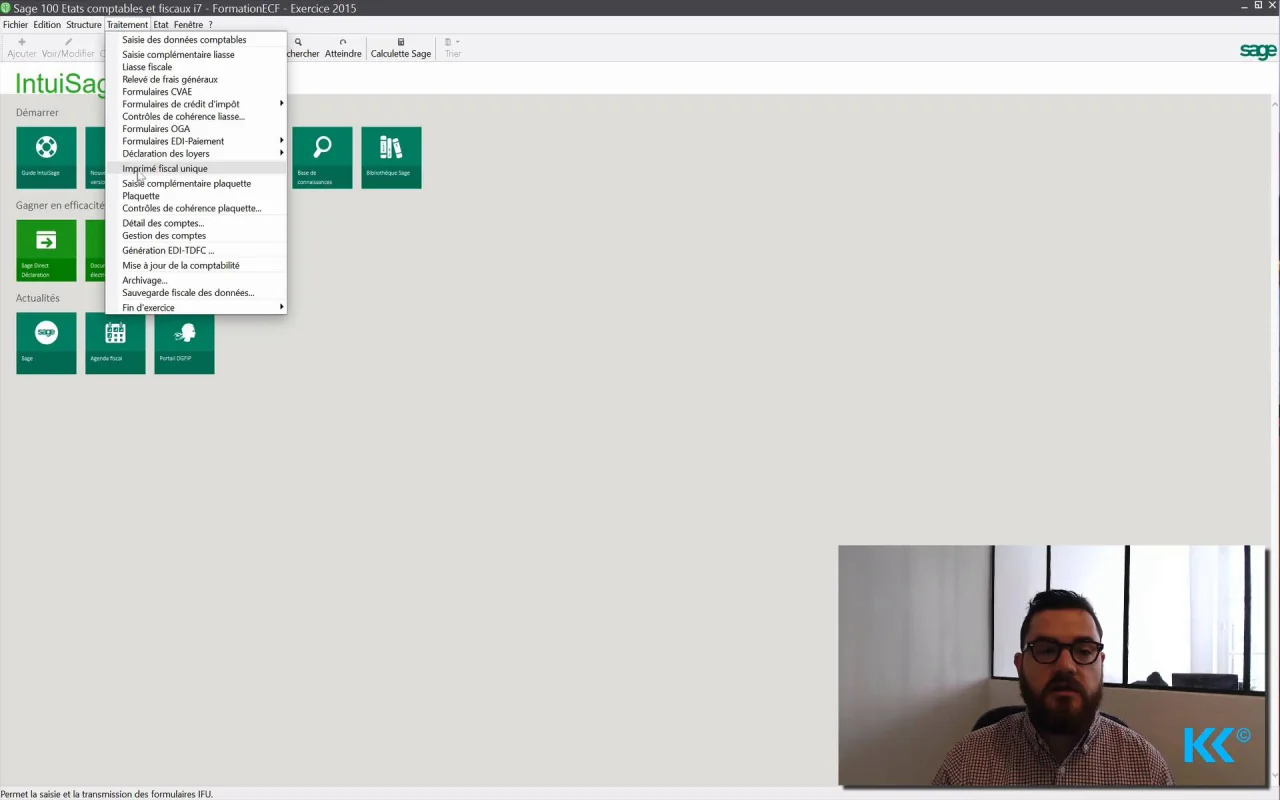Select Contrôles de cohérence plaquette...
Screen dimensions: 1280x800
196,208
